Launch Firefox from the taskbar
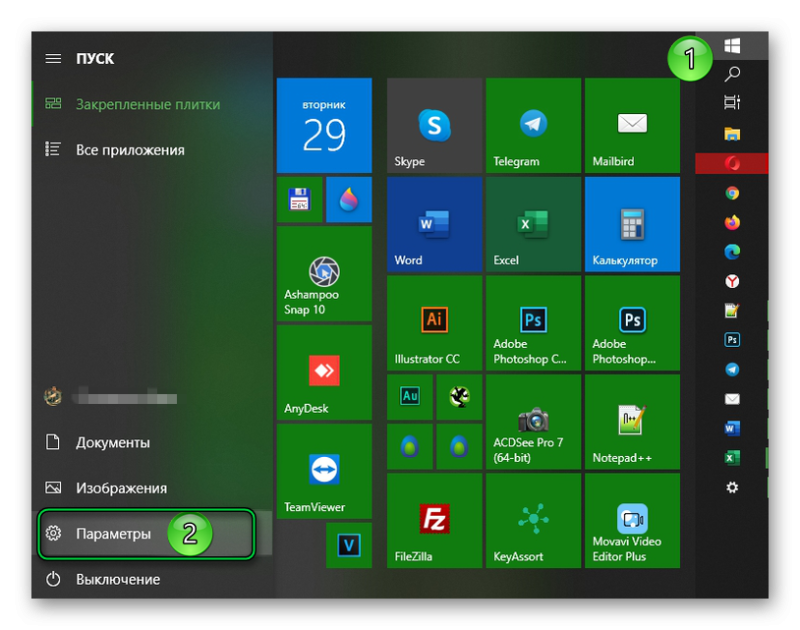 [x=732, y=222]
